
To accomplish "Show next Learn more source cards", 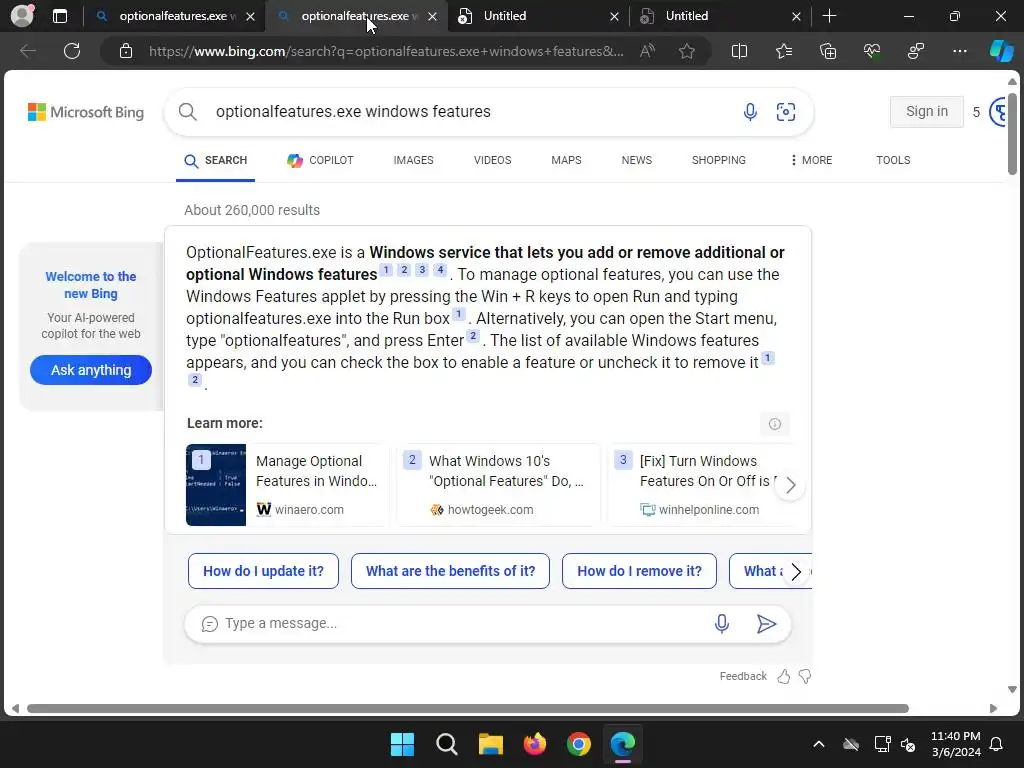I will (x=790, y=485).
